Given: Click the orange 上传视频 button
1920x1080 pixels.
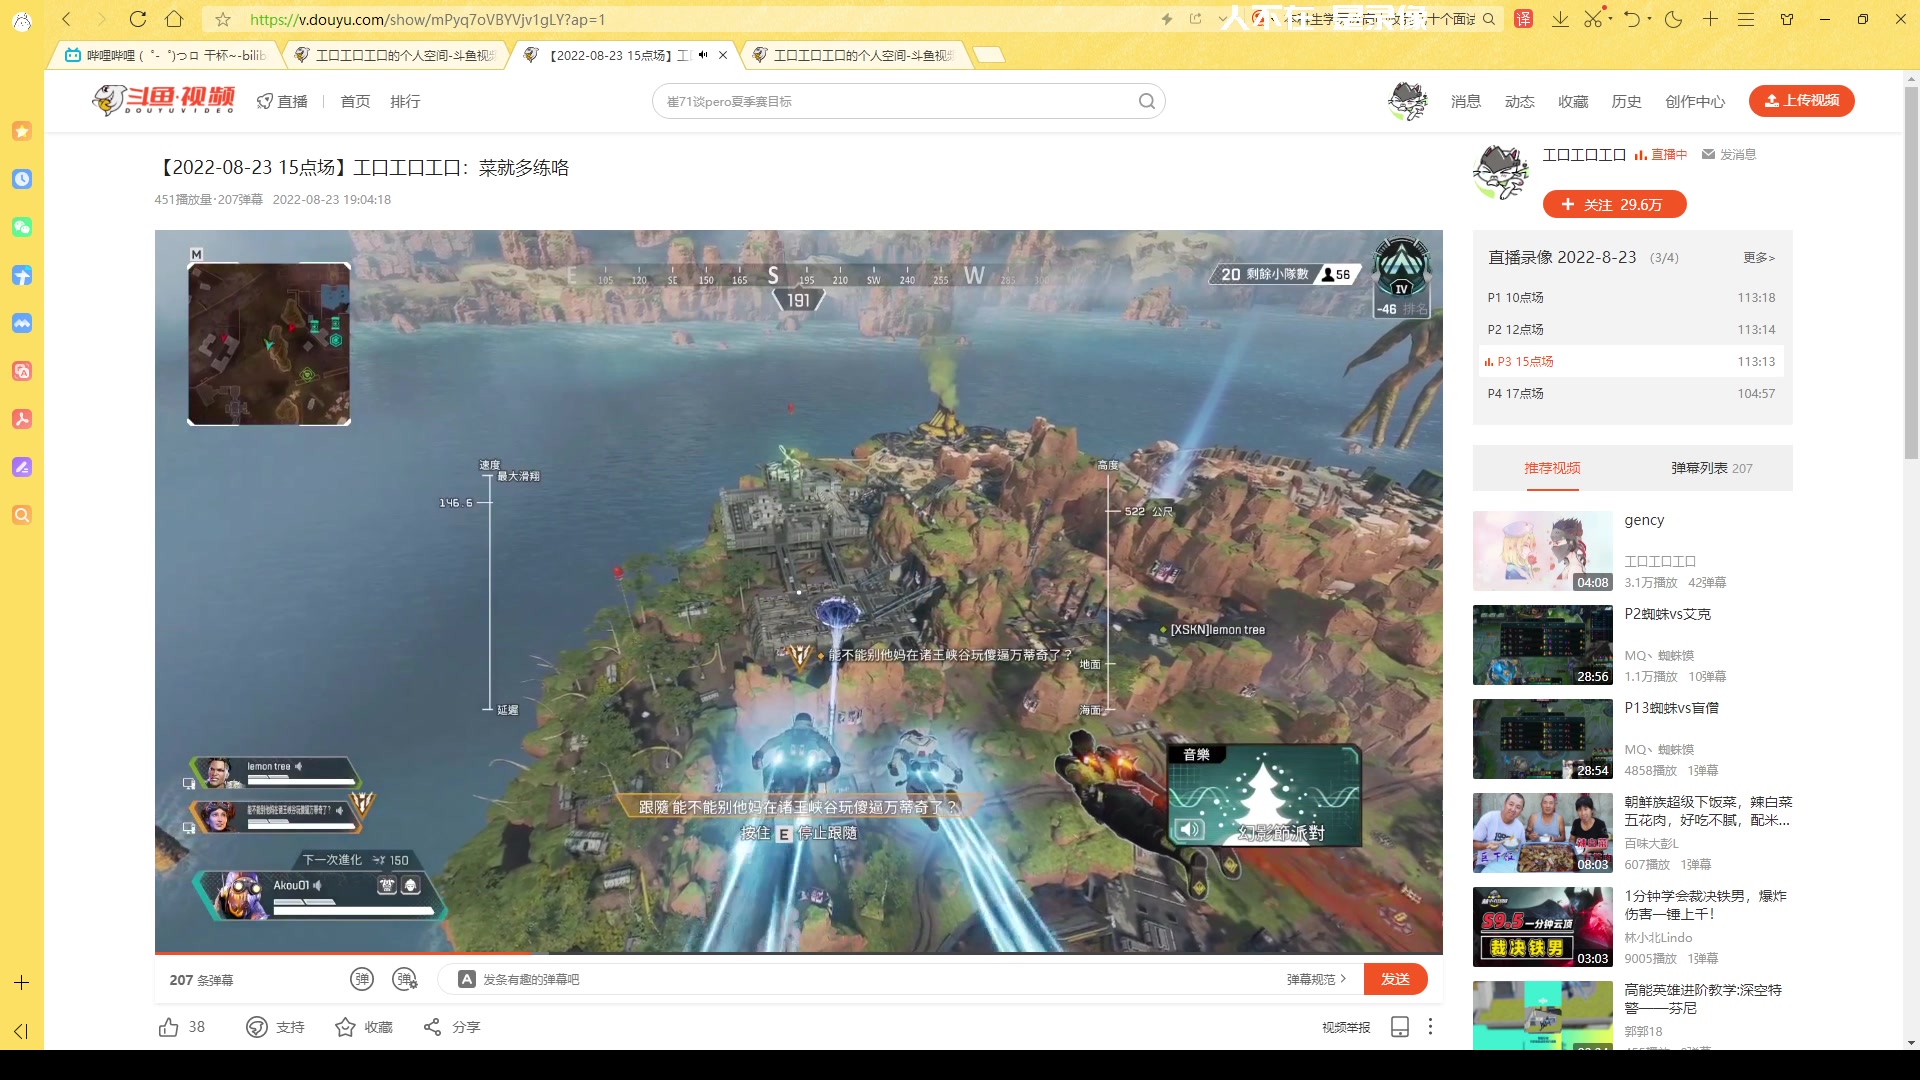Looking at the screenshot, I should pos(1801,101).
